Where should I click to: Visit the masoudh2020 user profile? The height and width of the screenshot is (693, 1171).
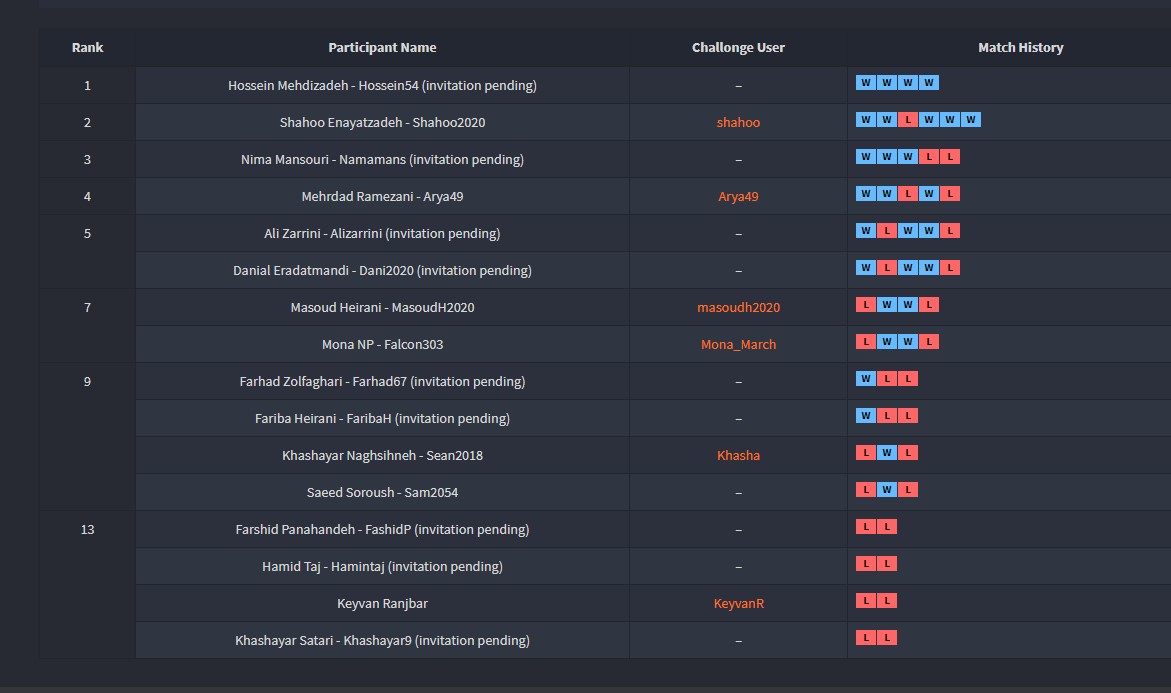738,307
